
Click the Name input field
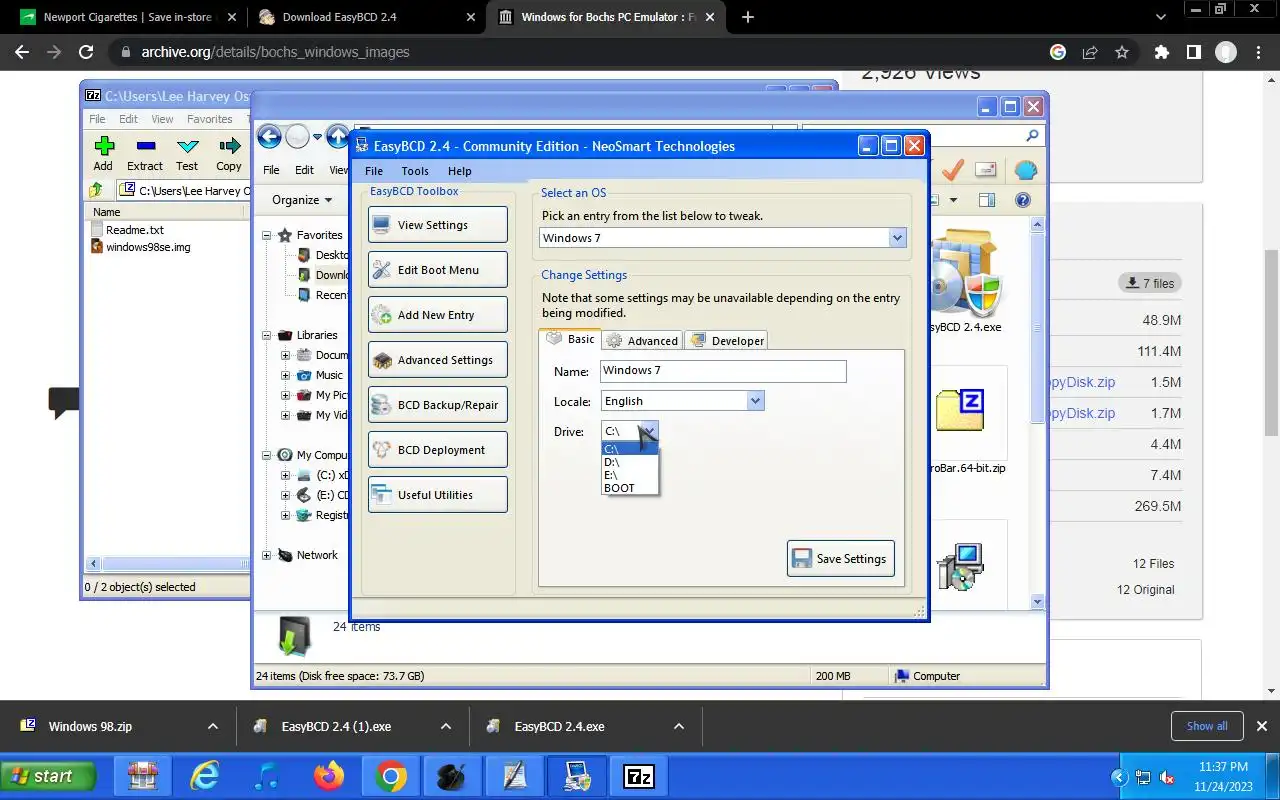[x=723, y=371]
